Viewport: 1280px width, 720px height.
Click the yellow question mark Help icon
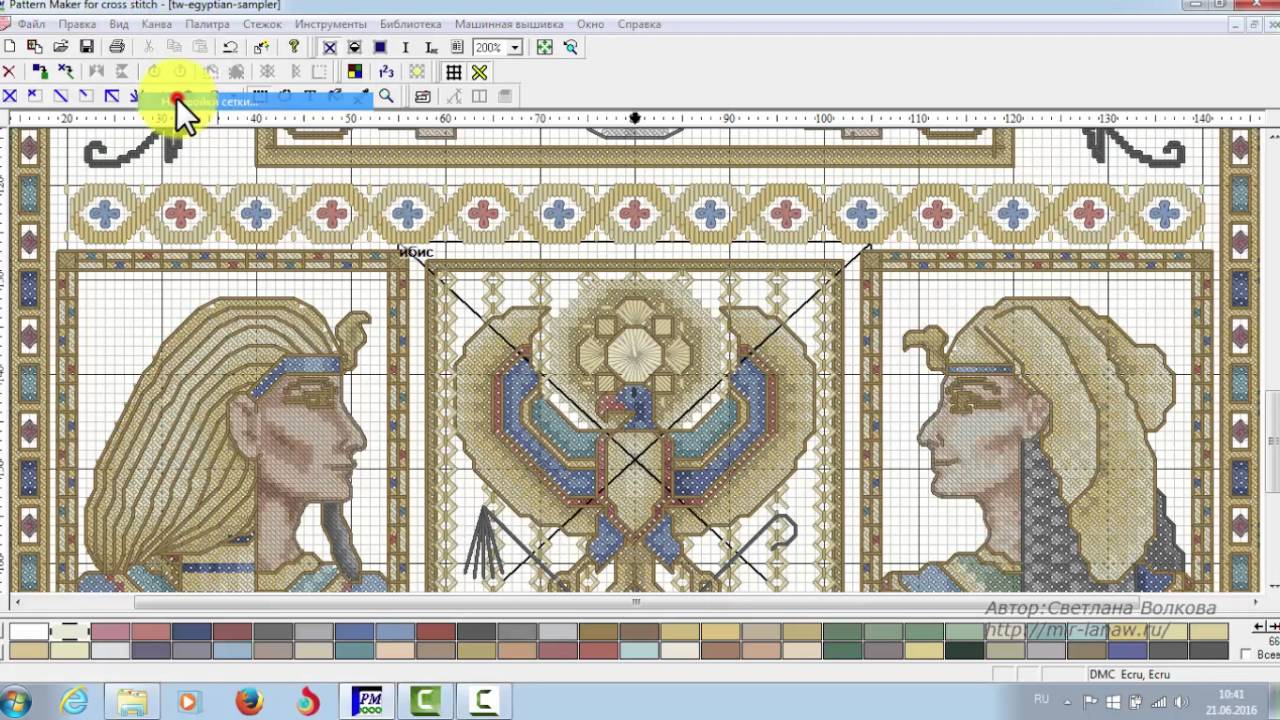pyautogui.click(x=293, y=46)
